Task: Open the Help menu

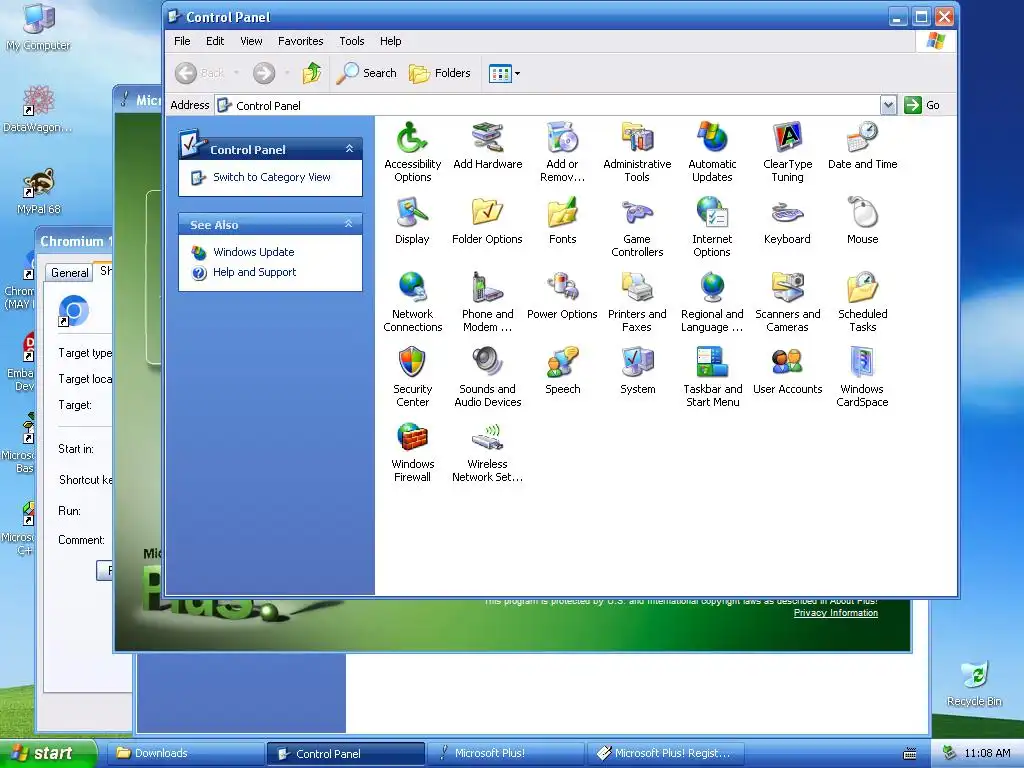Action: (391, 41)
